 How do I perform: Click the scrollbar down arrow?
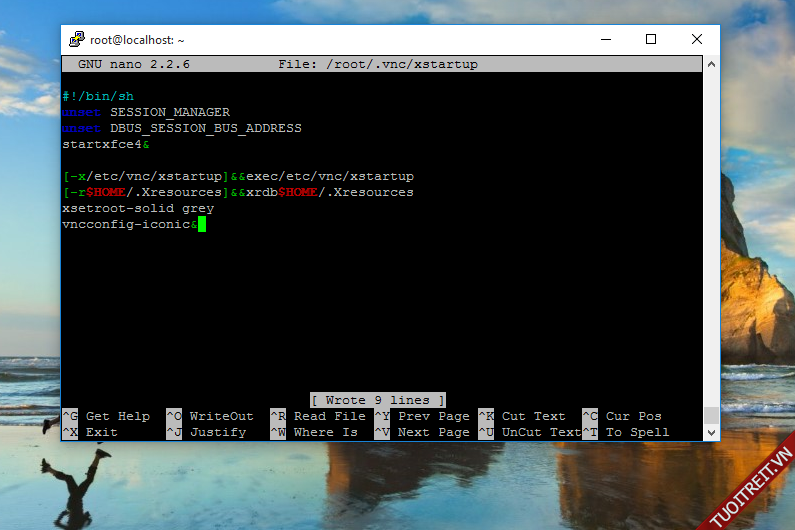tap(710, 432)
